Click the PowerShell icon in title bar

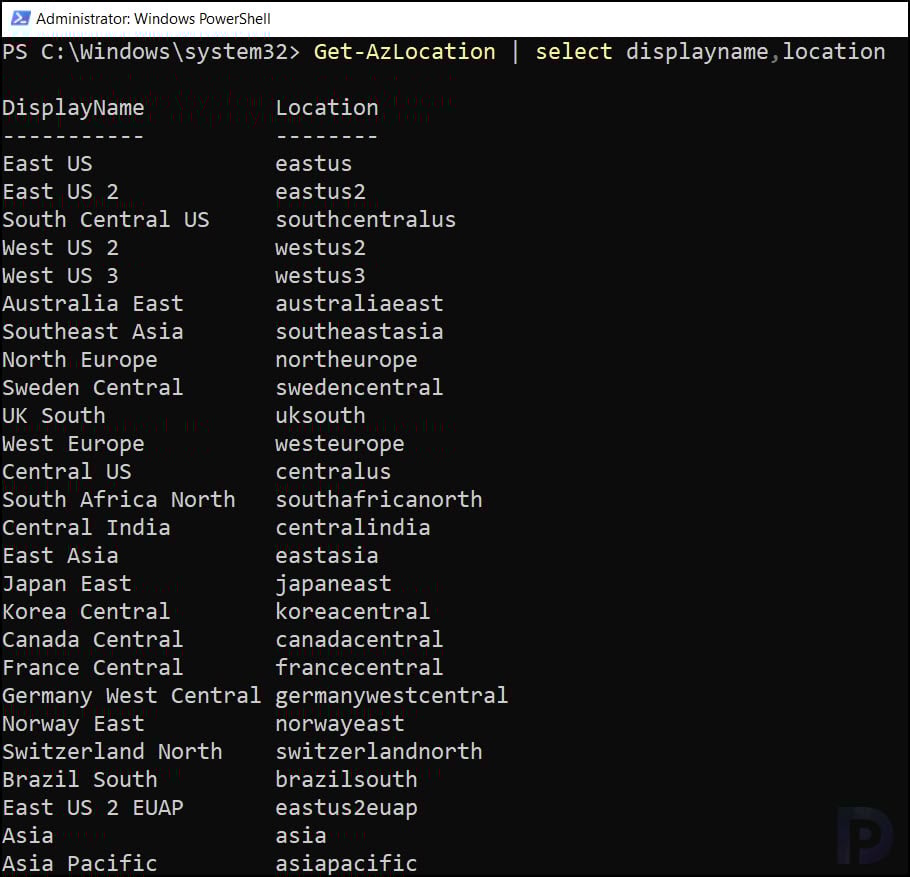click(x=20, y=19)
